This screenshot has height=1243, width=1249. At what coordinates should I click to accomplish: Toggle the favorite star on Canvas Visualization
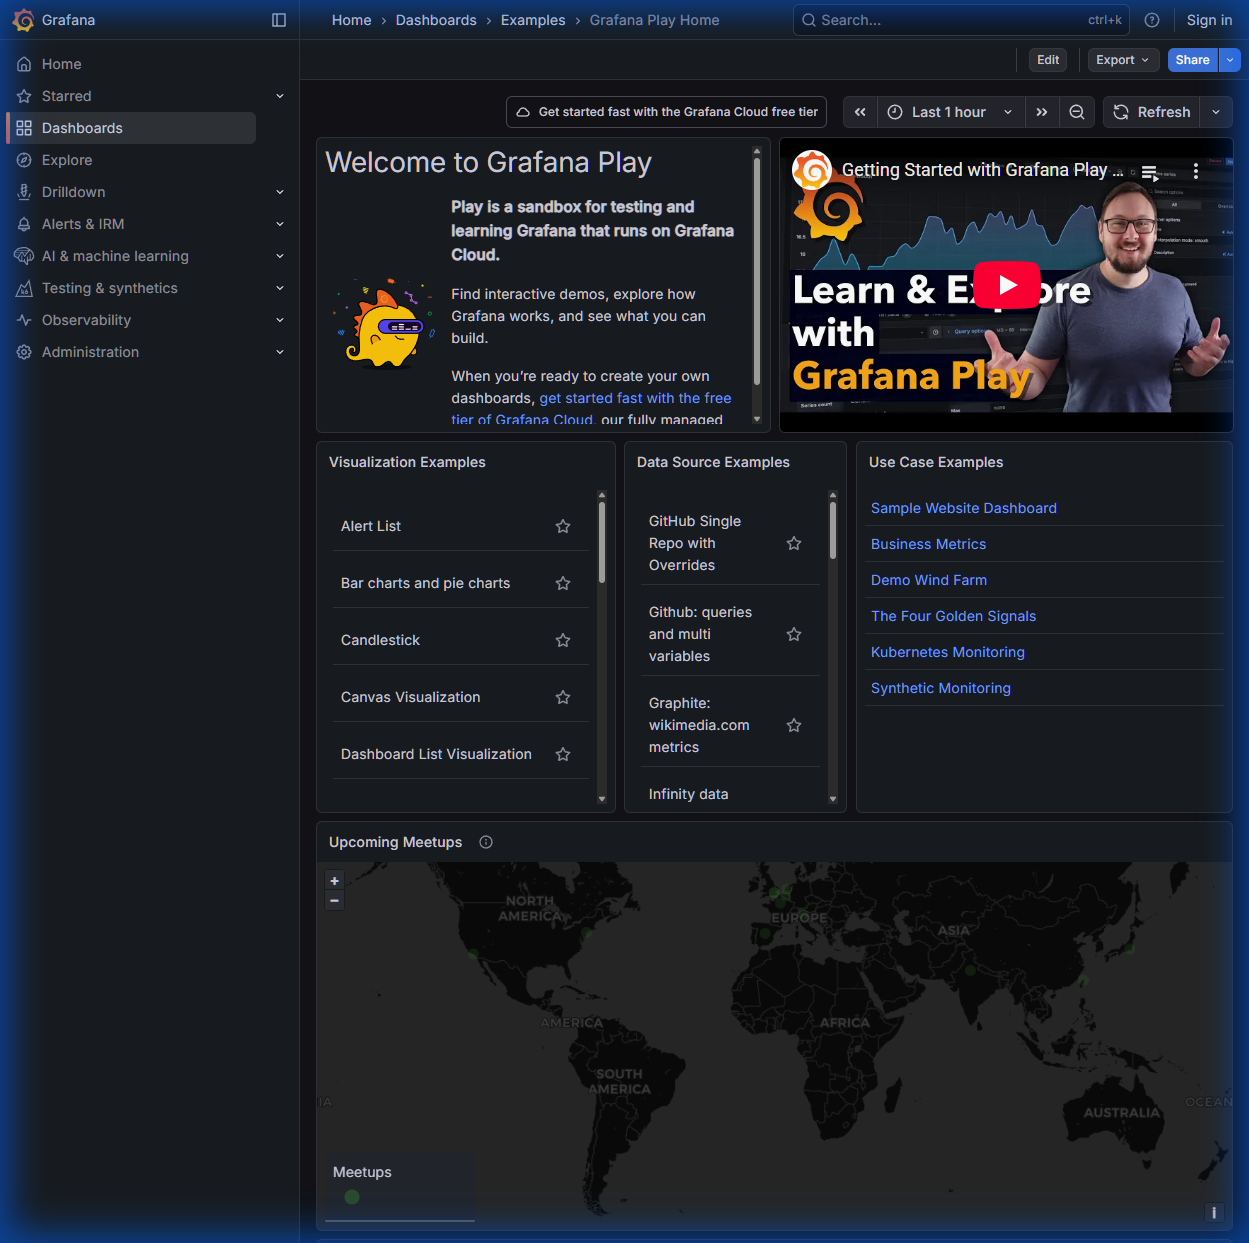(x=562, y=697)
